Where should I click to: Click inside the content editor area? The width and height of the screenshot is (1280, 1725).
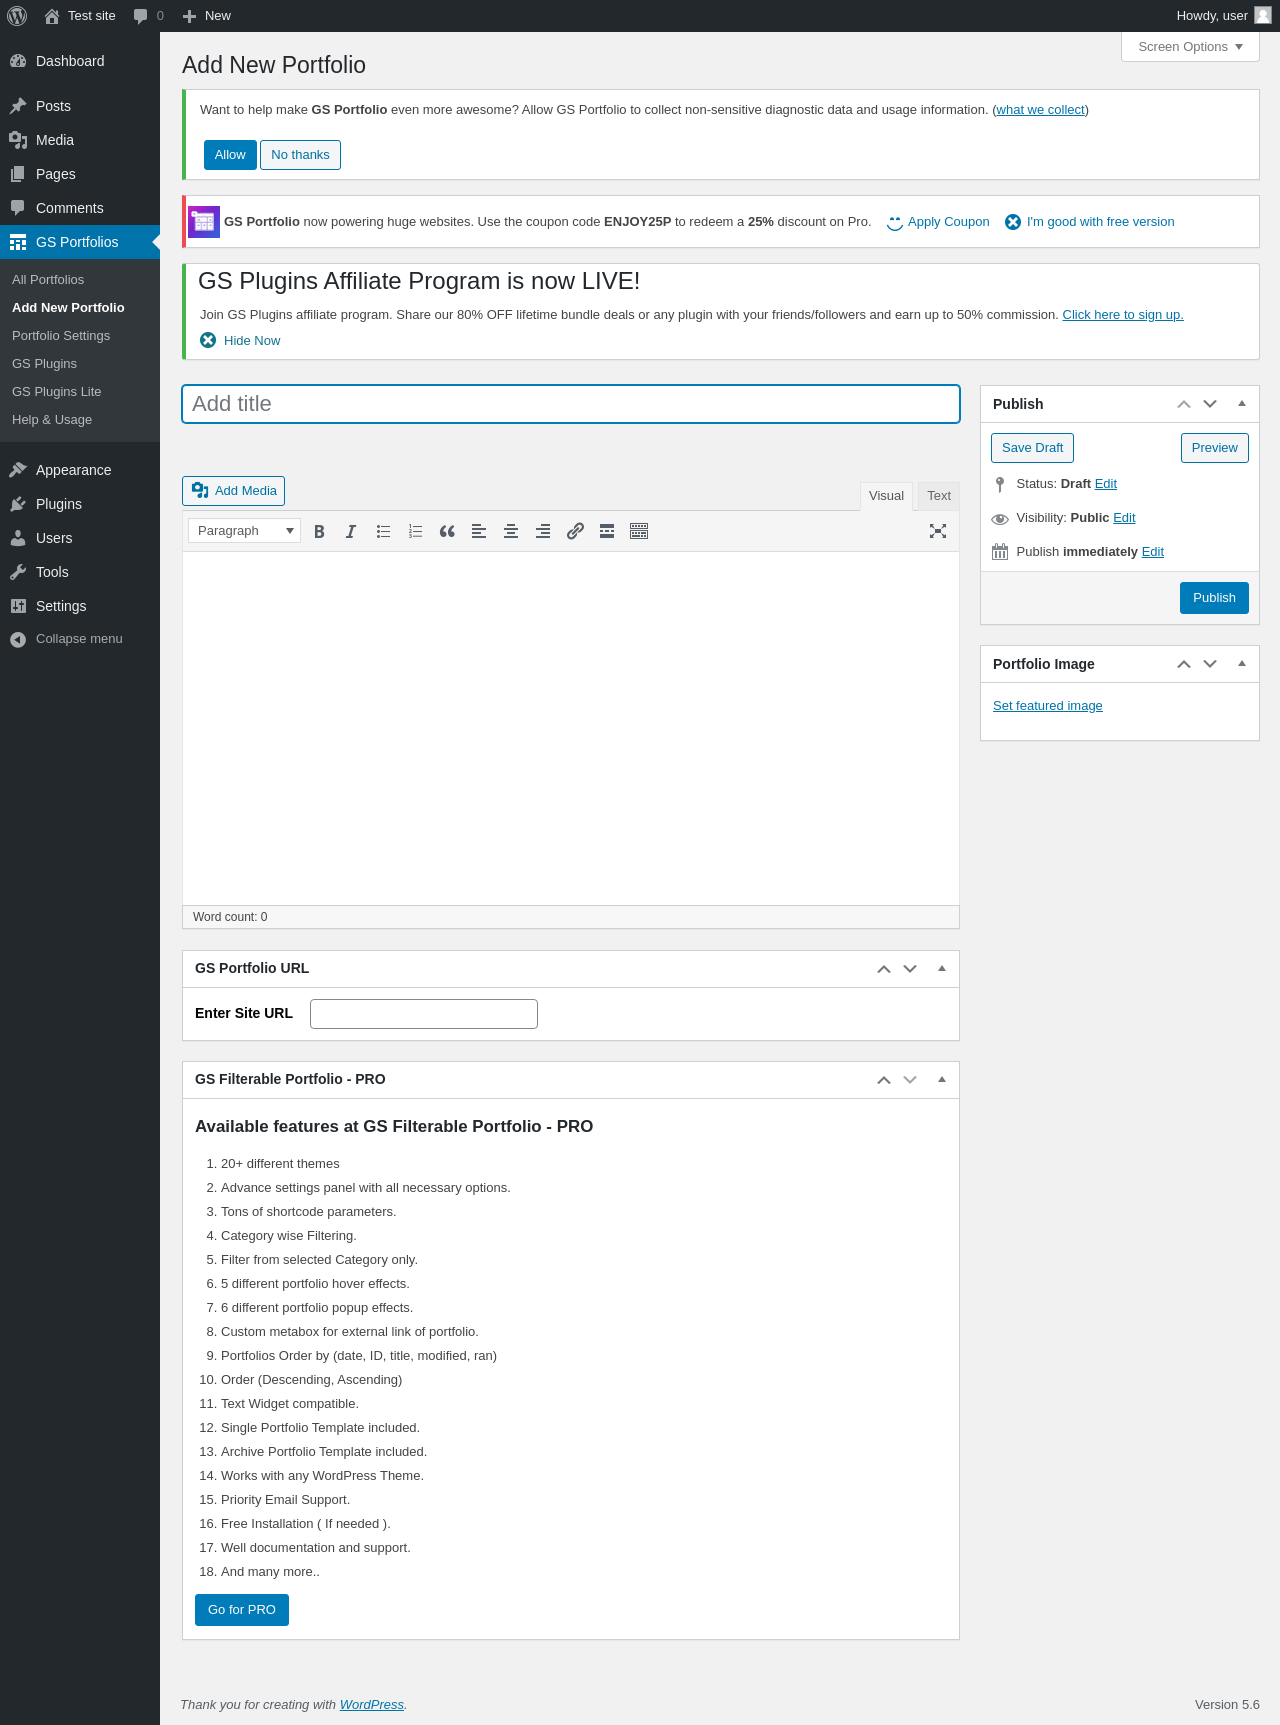(x=571, y=728)
